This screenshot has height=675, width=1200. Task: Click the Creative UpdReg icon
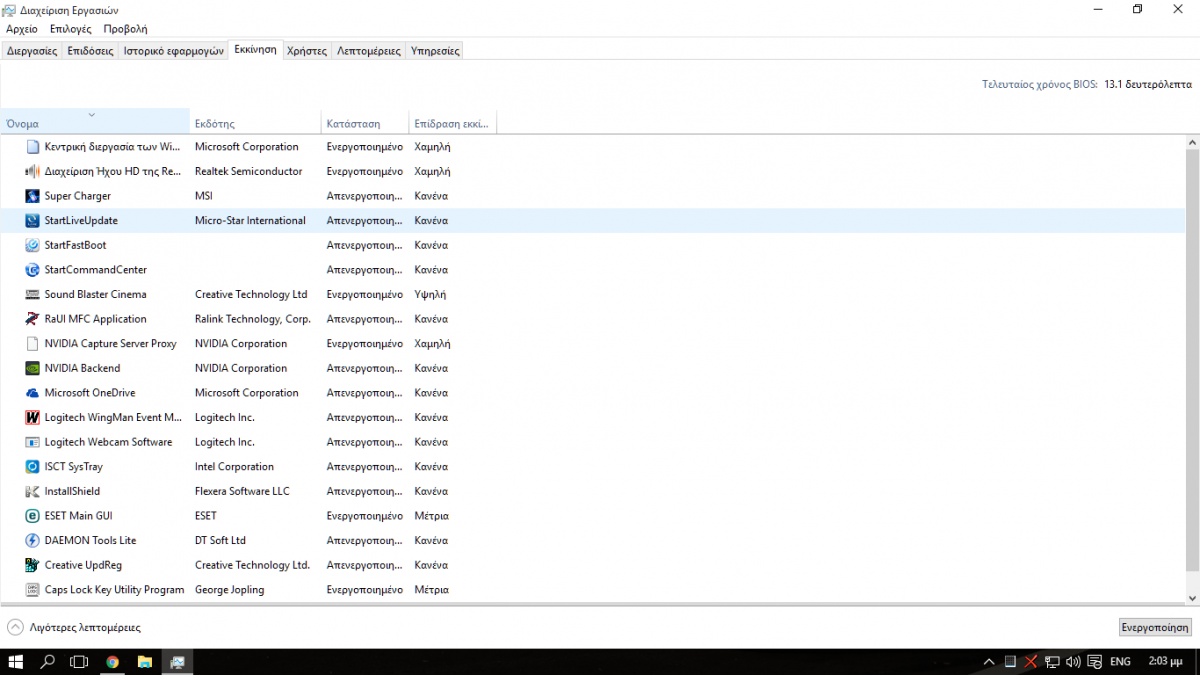[x=33, y=565]
